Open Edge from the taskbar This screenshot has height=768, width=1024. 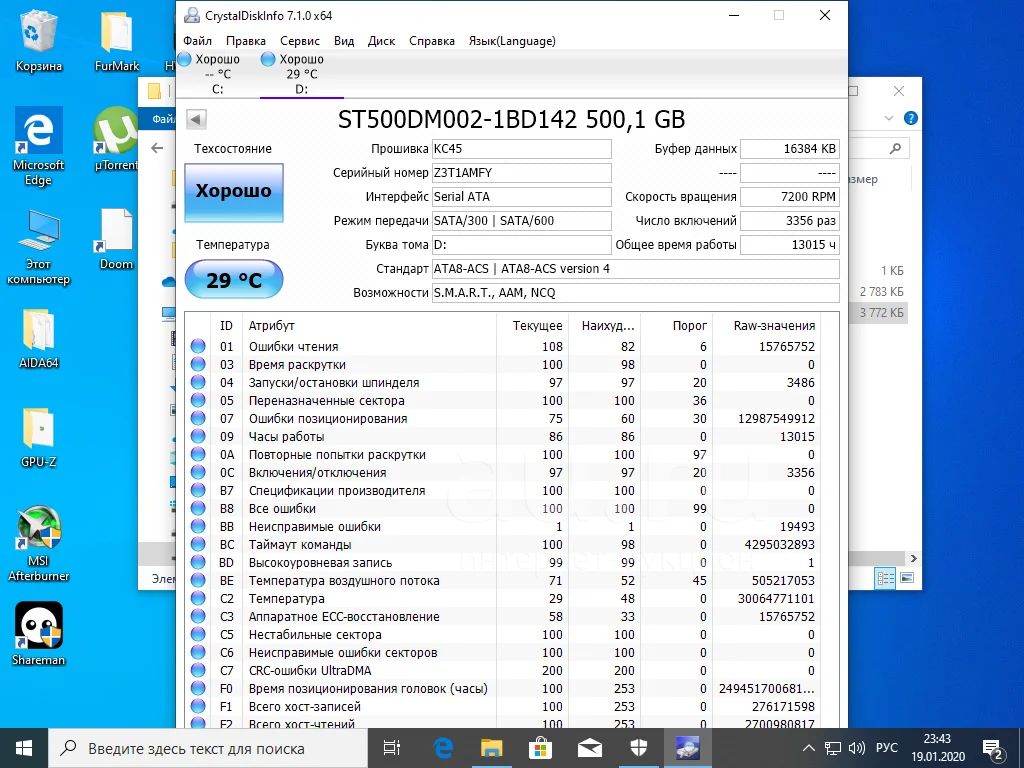pyautogui.click(x=443, y=748)
